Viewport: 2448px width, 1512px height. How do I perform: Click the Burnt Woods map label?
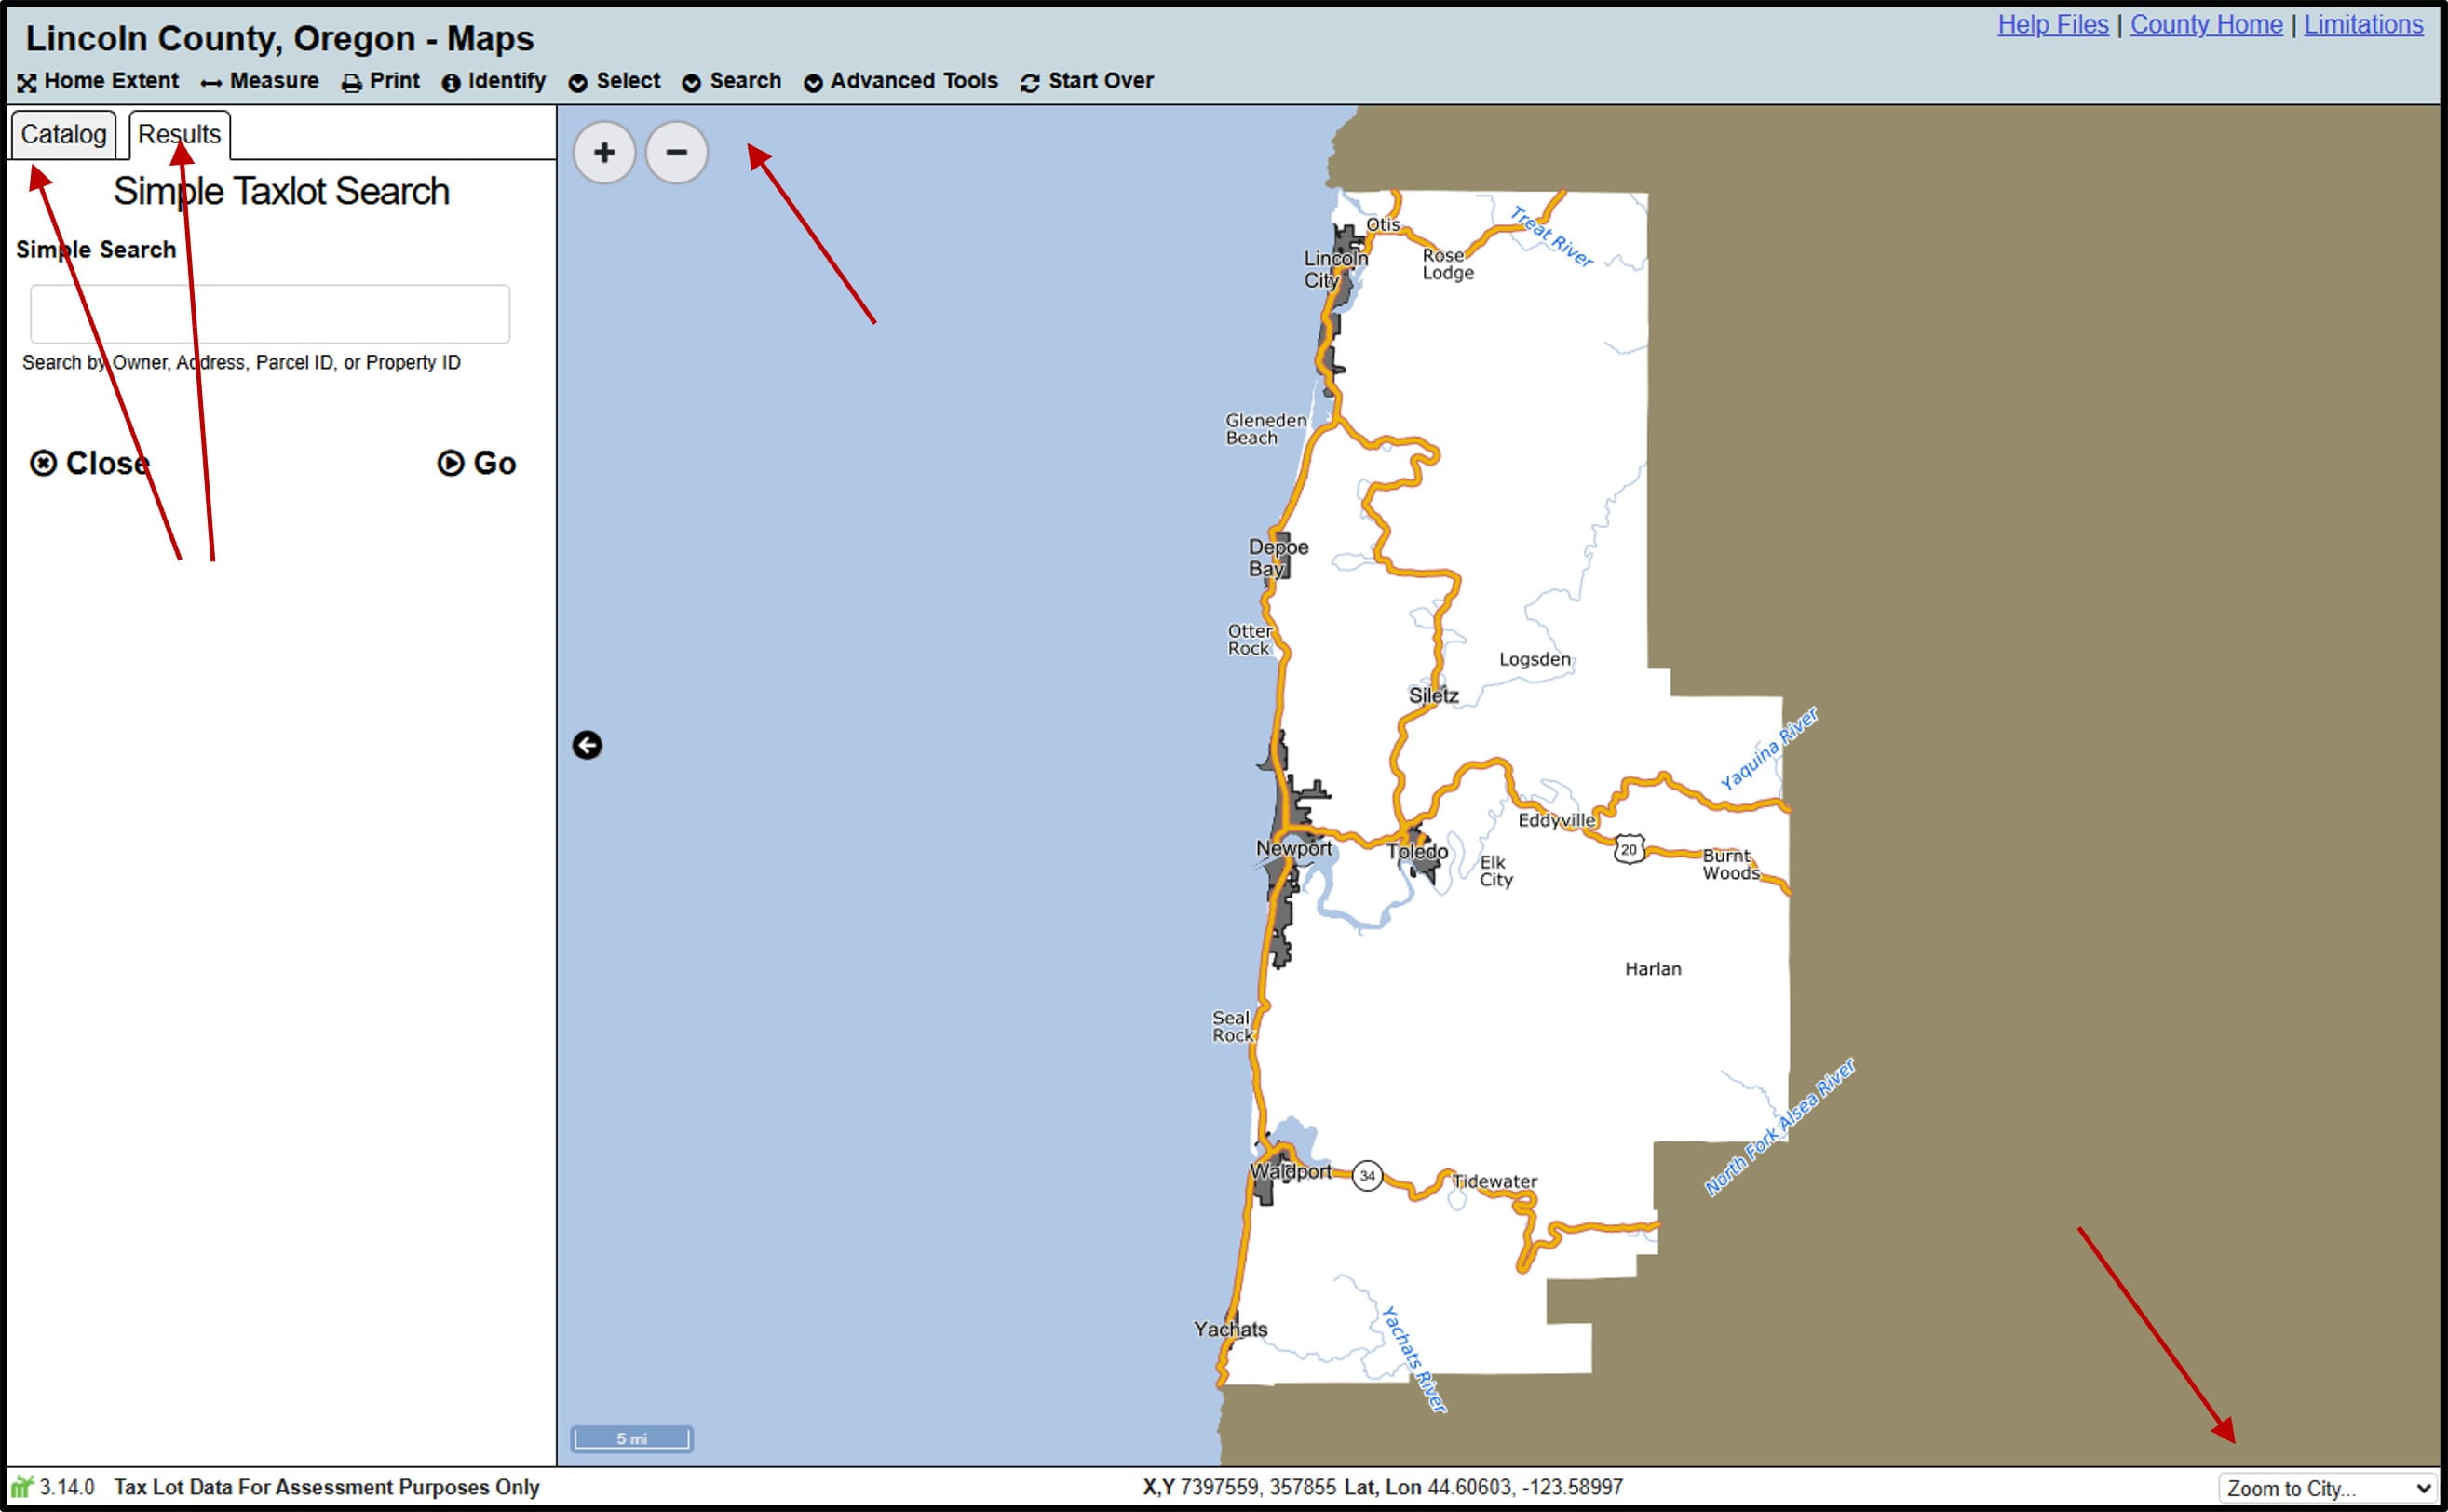1731,864
